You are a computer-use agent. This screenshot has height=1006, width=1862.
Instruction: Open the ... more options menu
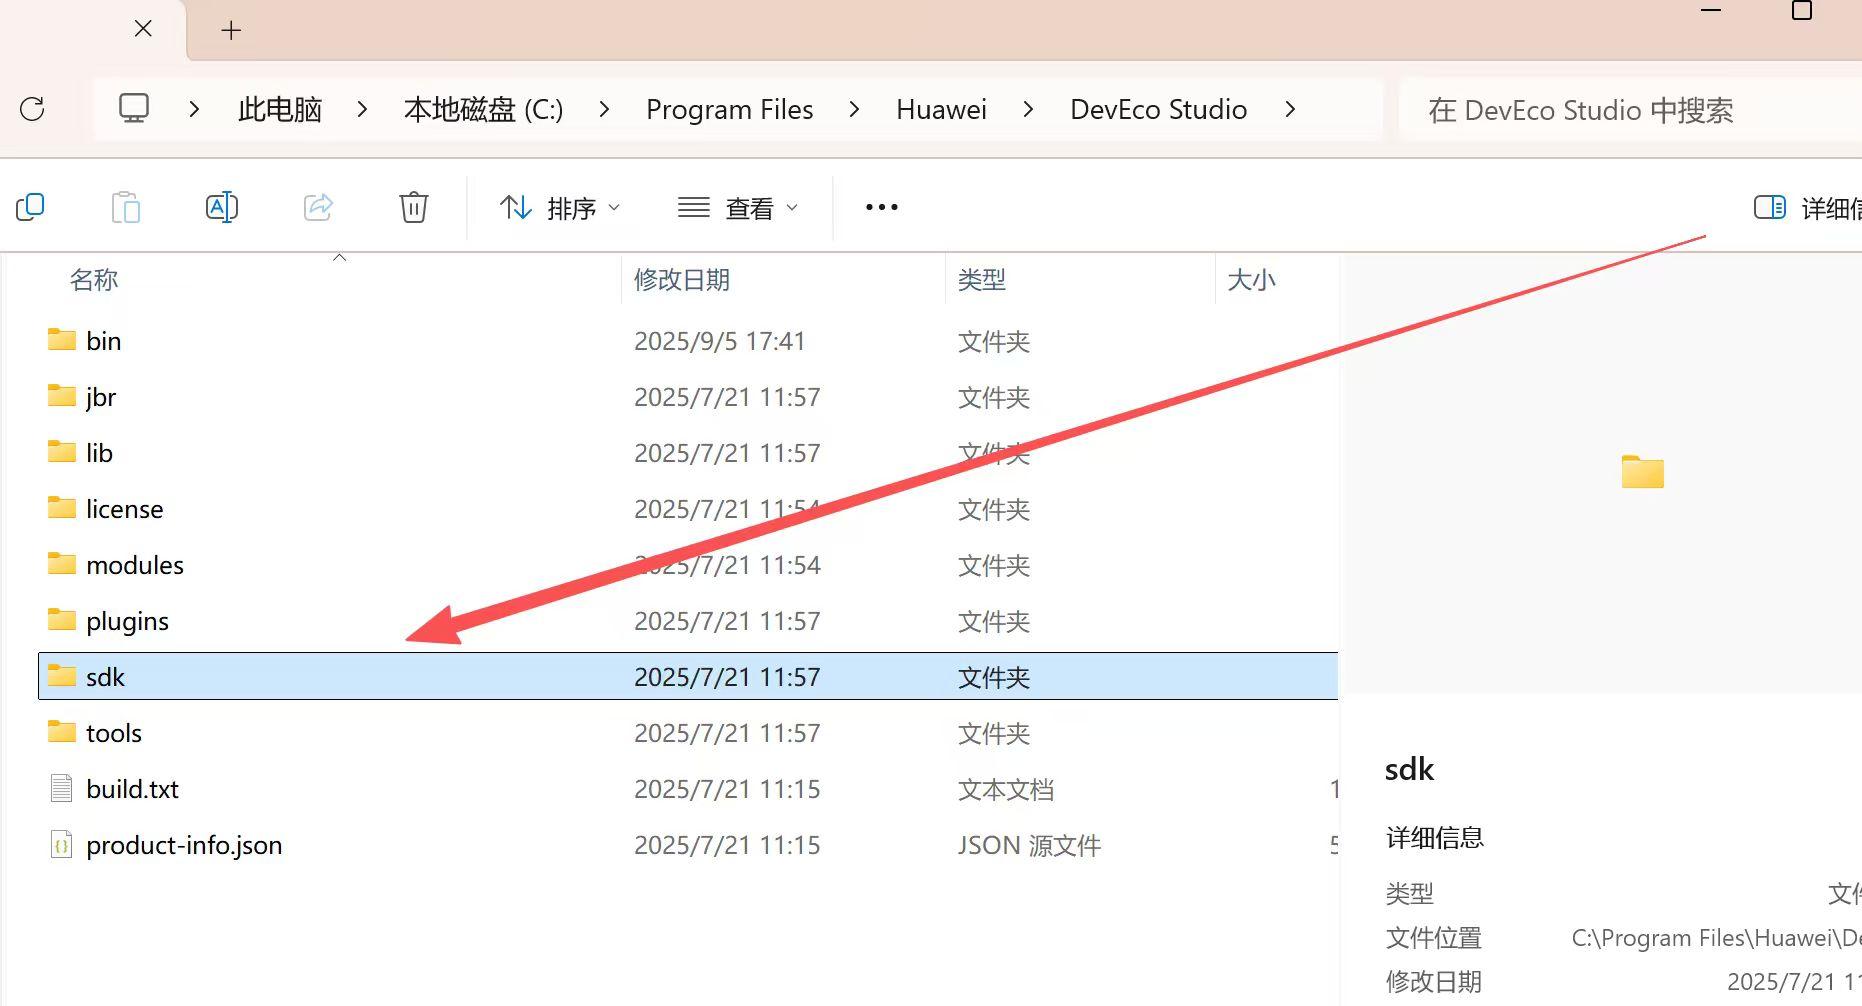pos(880,207)
